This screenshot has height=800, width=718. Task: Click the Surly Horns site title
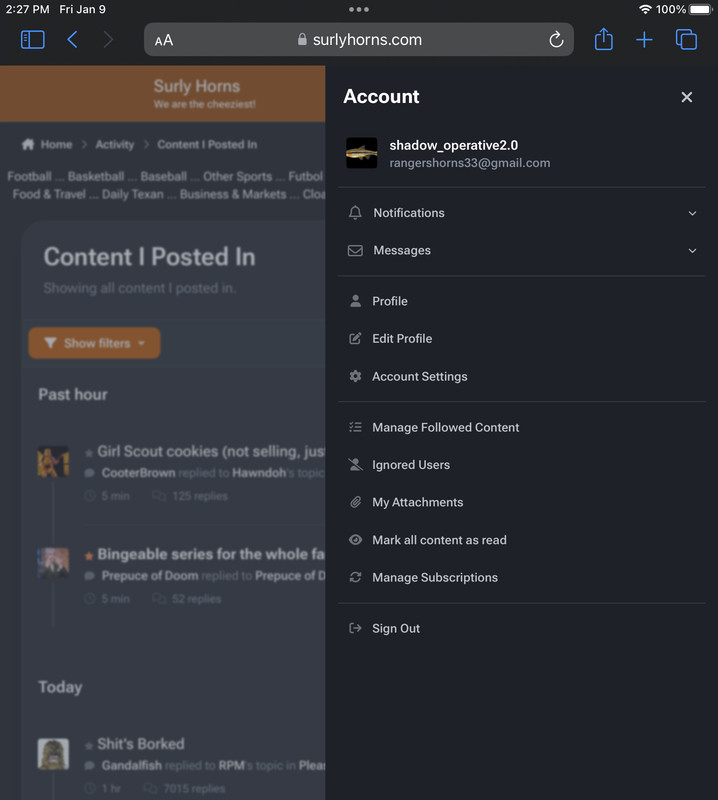point(196,86)
